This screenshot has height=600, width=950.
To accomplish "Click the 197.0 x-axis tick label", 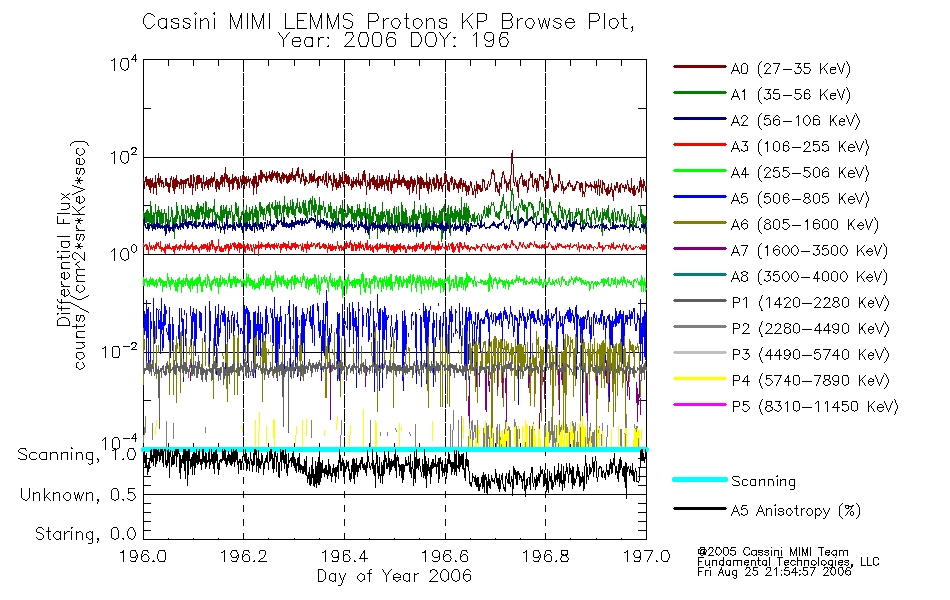I will click(x=646, y=556).
